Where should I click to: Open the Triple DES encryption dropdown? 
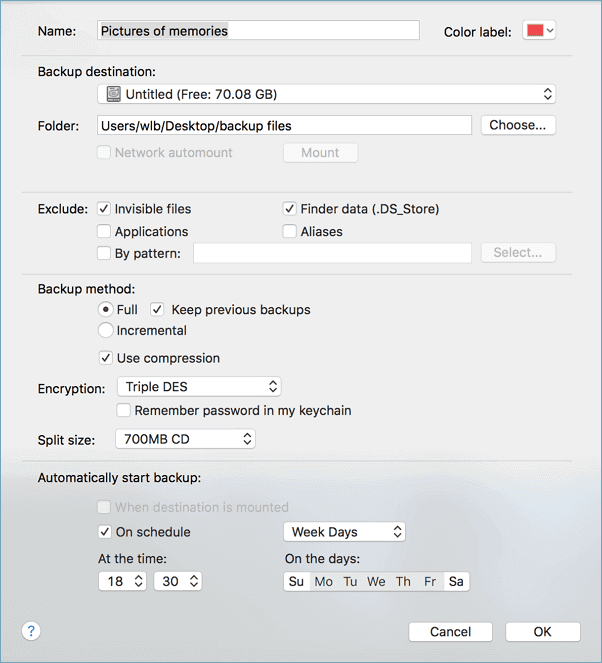(198, 386)
